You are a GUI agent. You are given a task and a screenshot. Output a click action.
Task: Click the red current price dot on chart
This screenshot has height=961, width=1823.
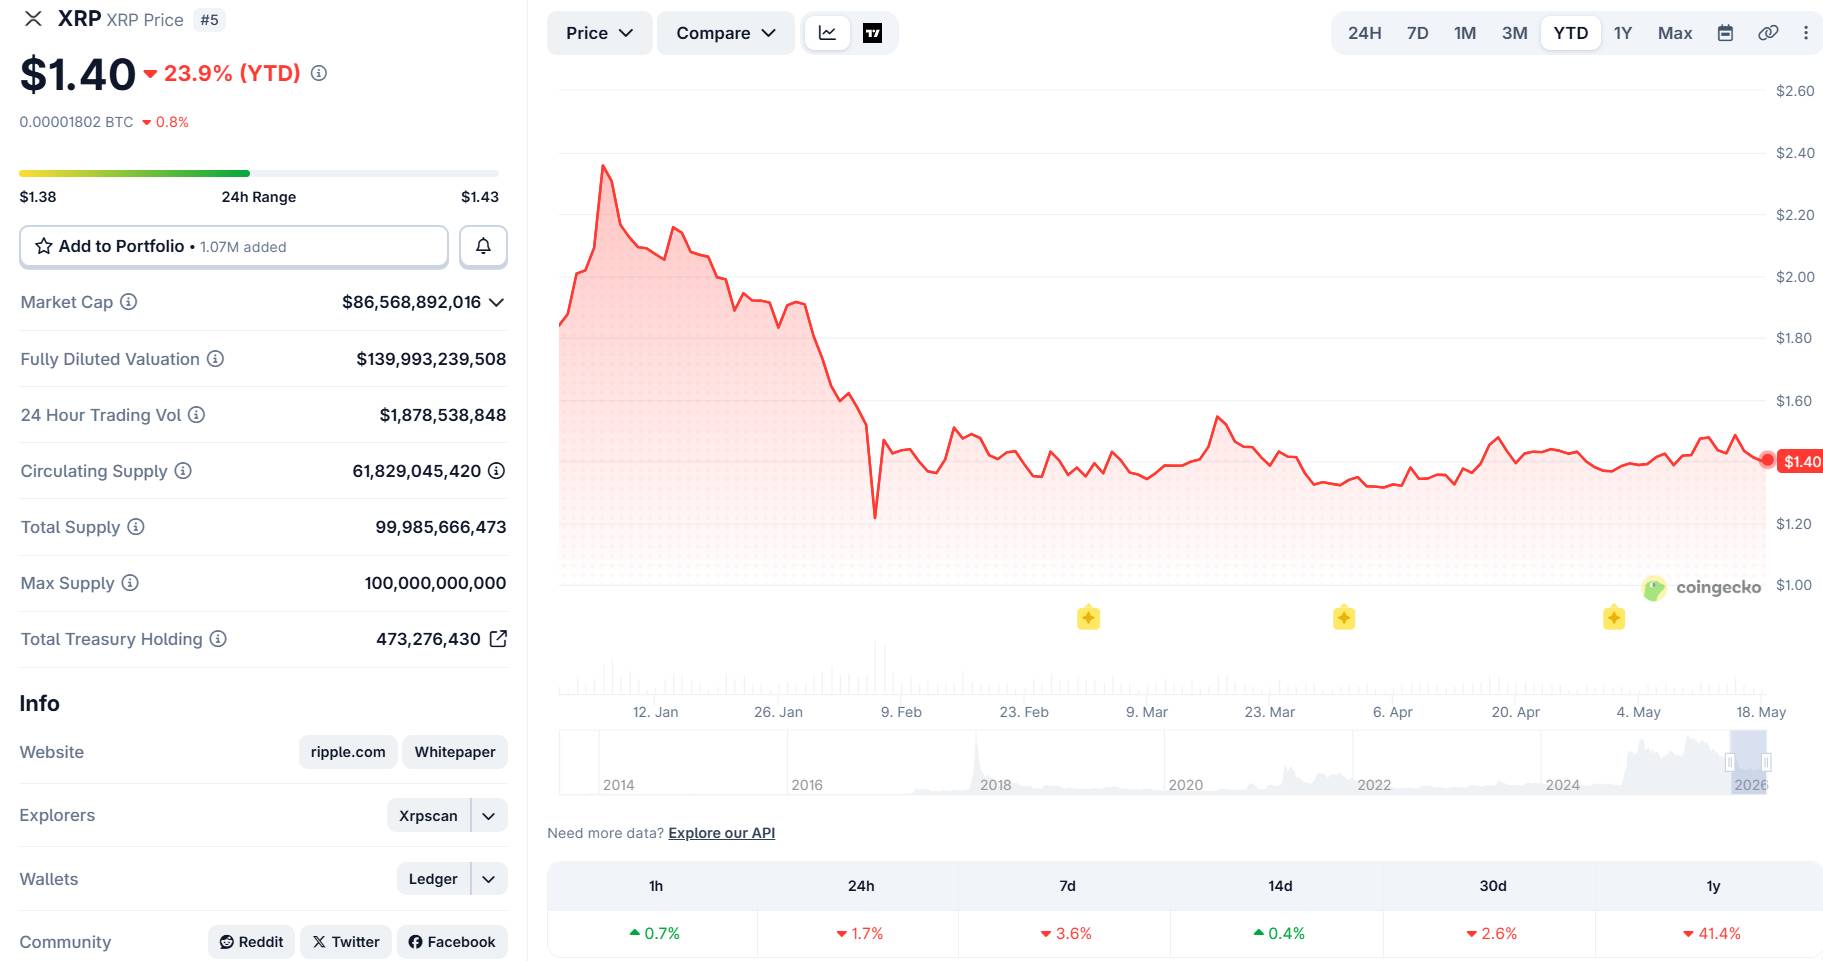pyautogui.click(x=1767, y=460)
